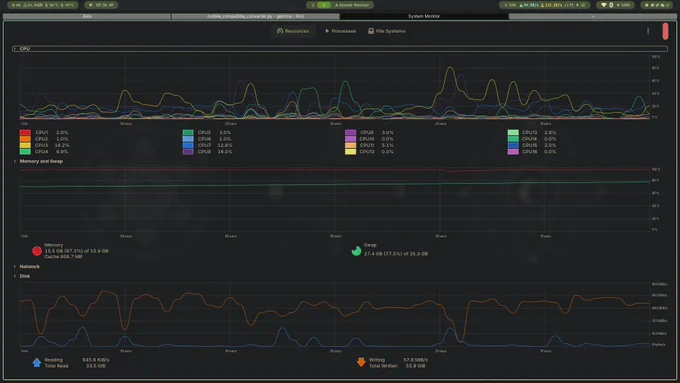
Task: Change the CPU1 red color swatch
Action: pos(25,133)
